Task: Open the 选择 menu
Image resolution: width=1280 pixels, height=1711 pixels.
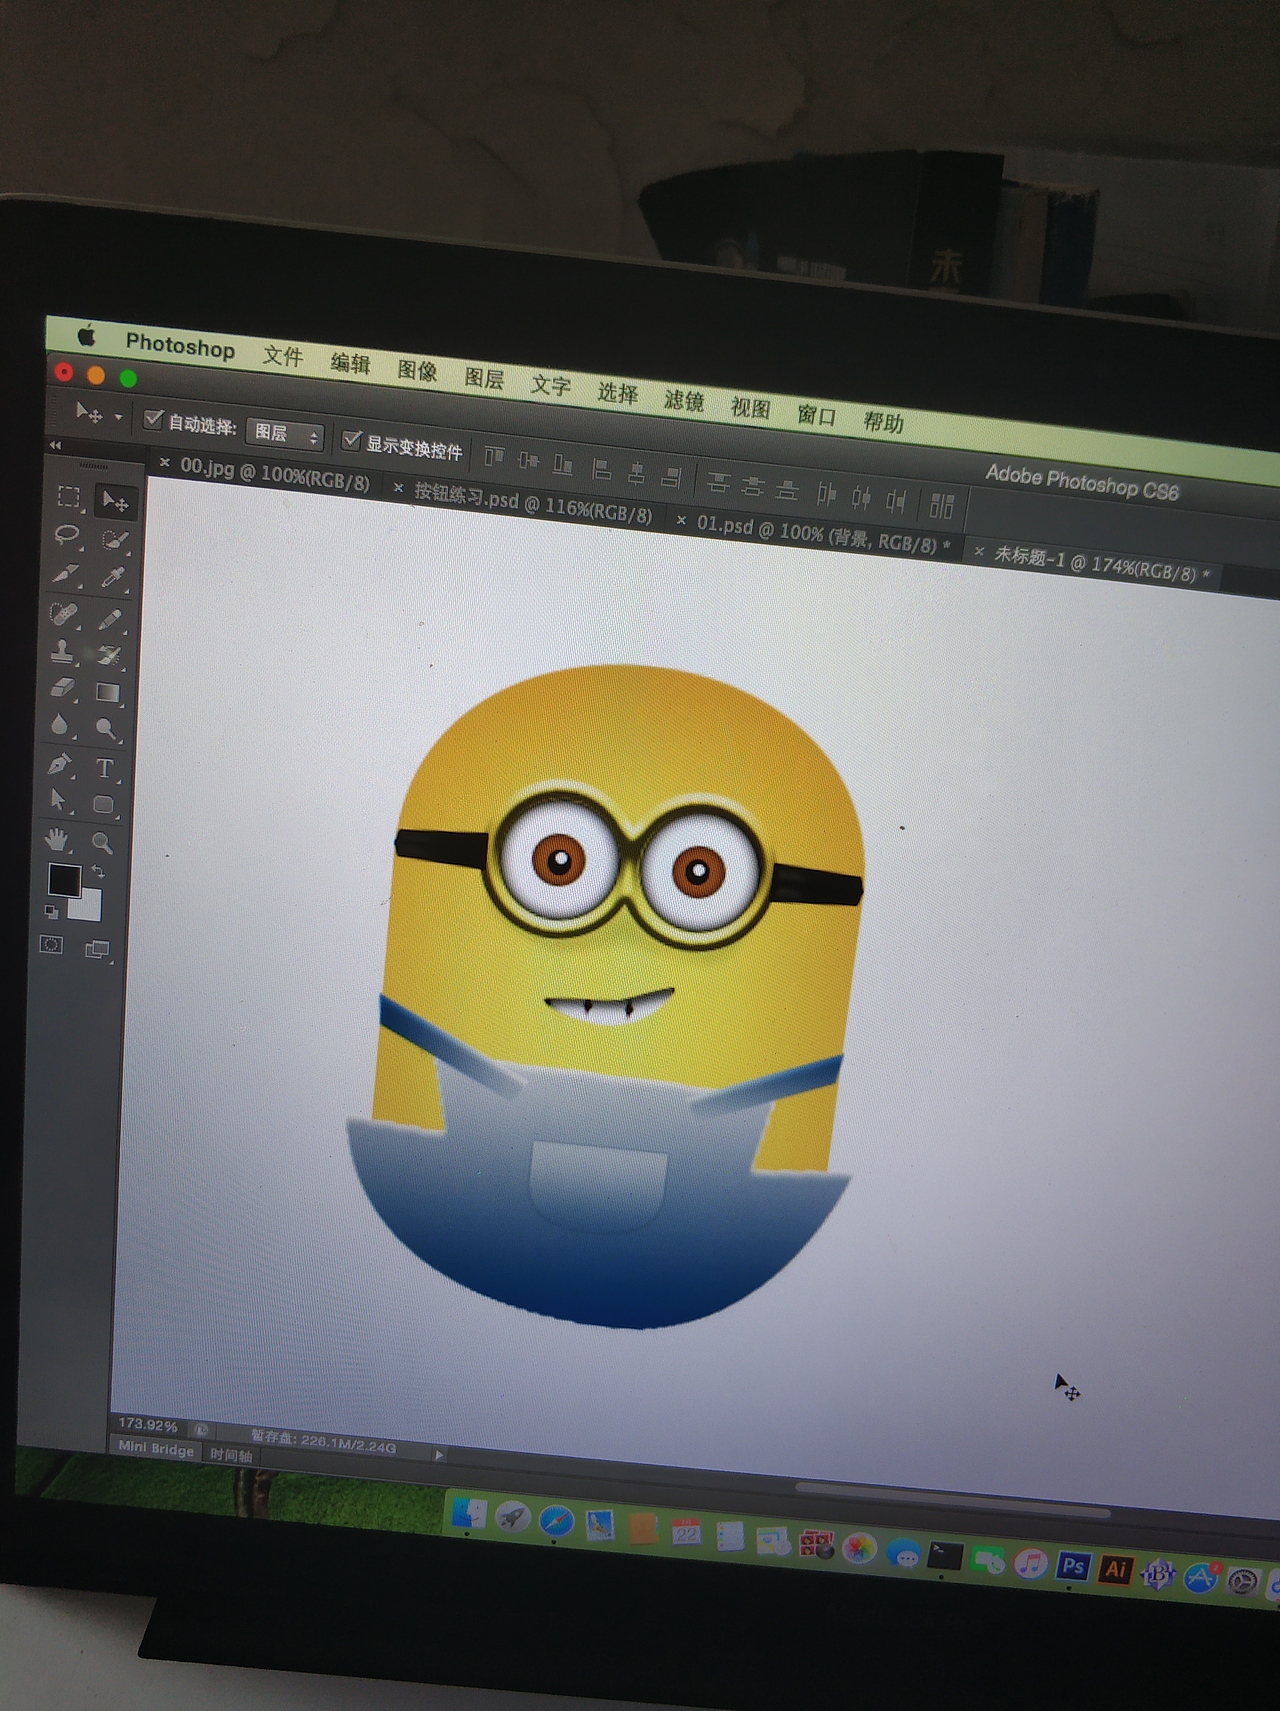Action: click(618, 393)
